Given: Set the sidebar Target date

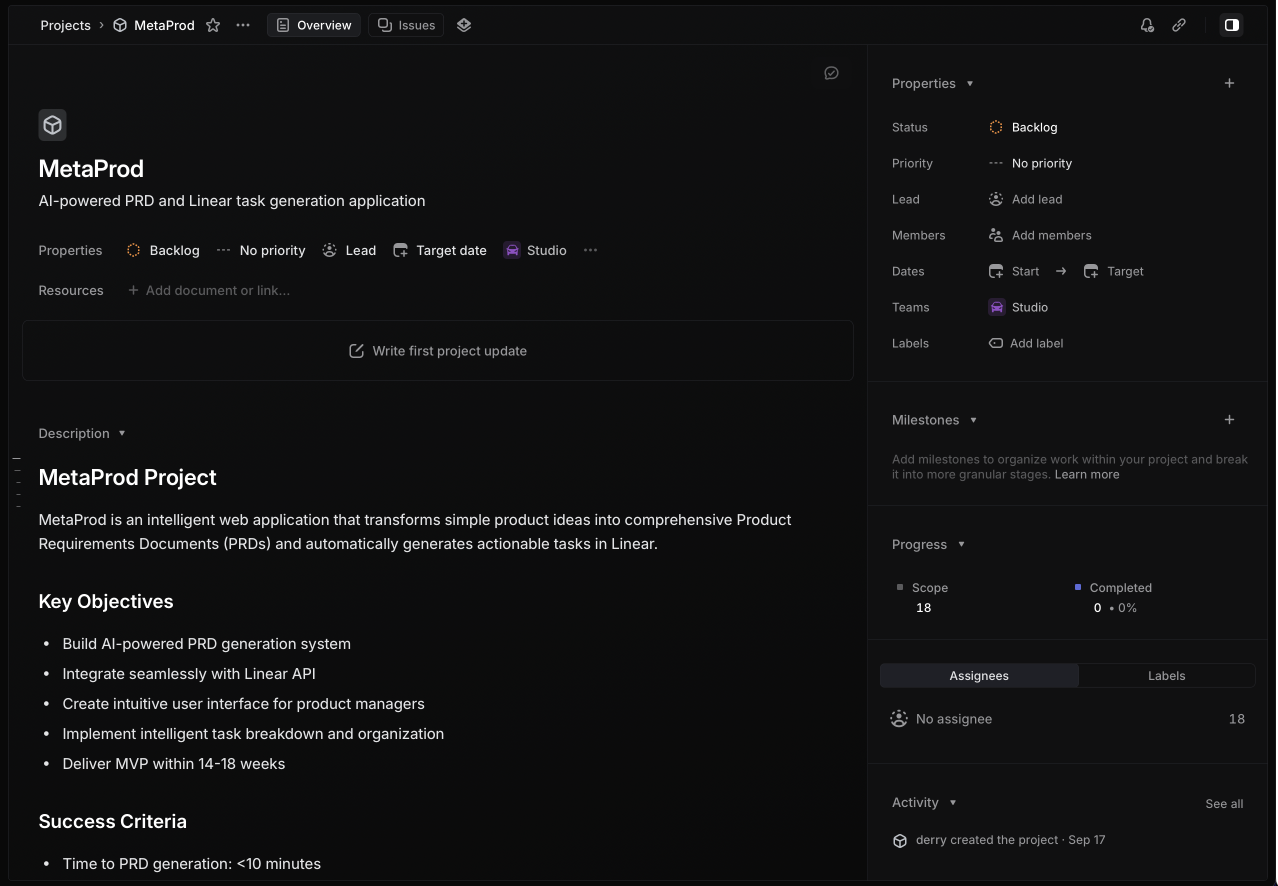Looking at the screenshot, I should tap(1114, 271).
